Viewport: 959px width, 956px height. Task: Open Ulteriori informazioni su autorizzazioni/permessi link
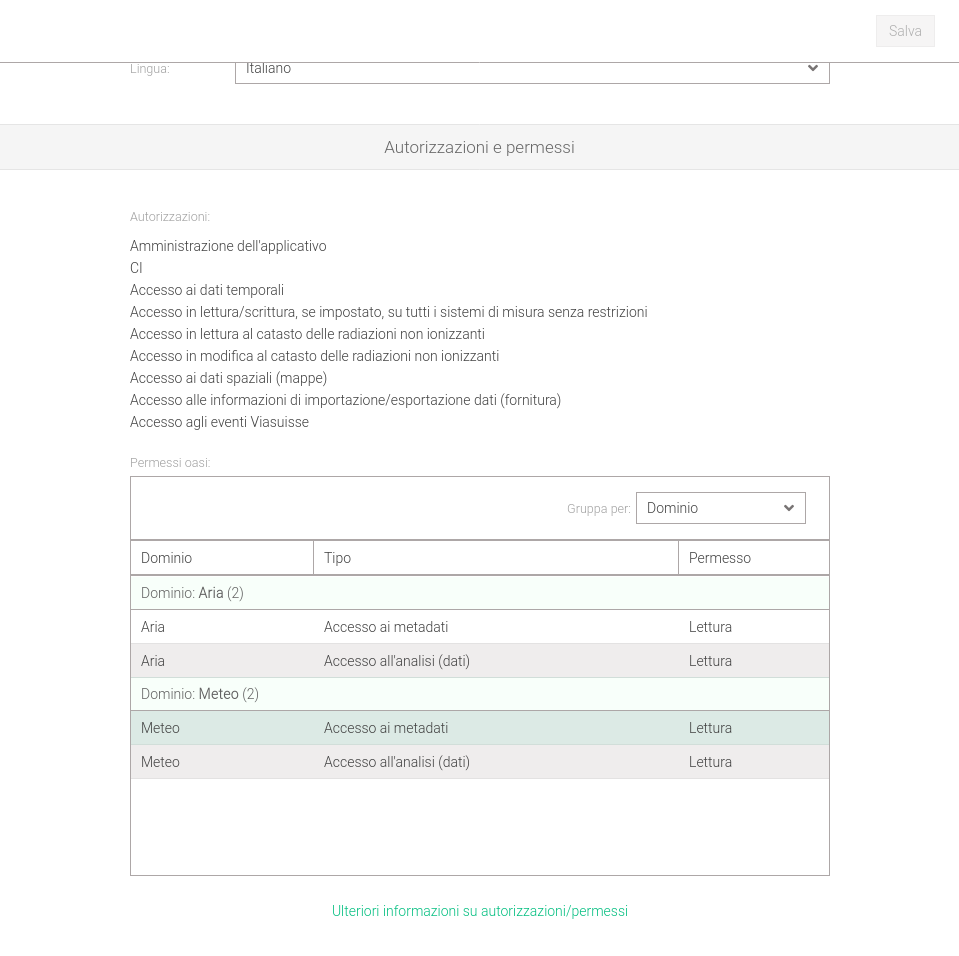pos(479,911)
